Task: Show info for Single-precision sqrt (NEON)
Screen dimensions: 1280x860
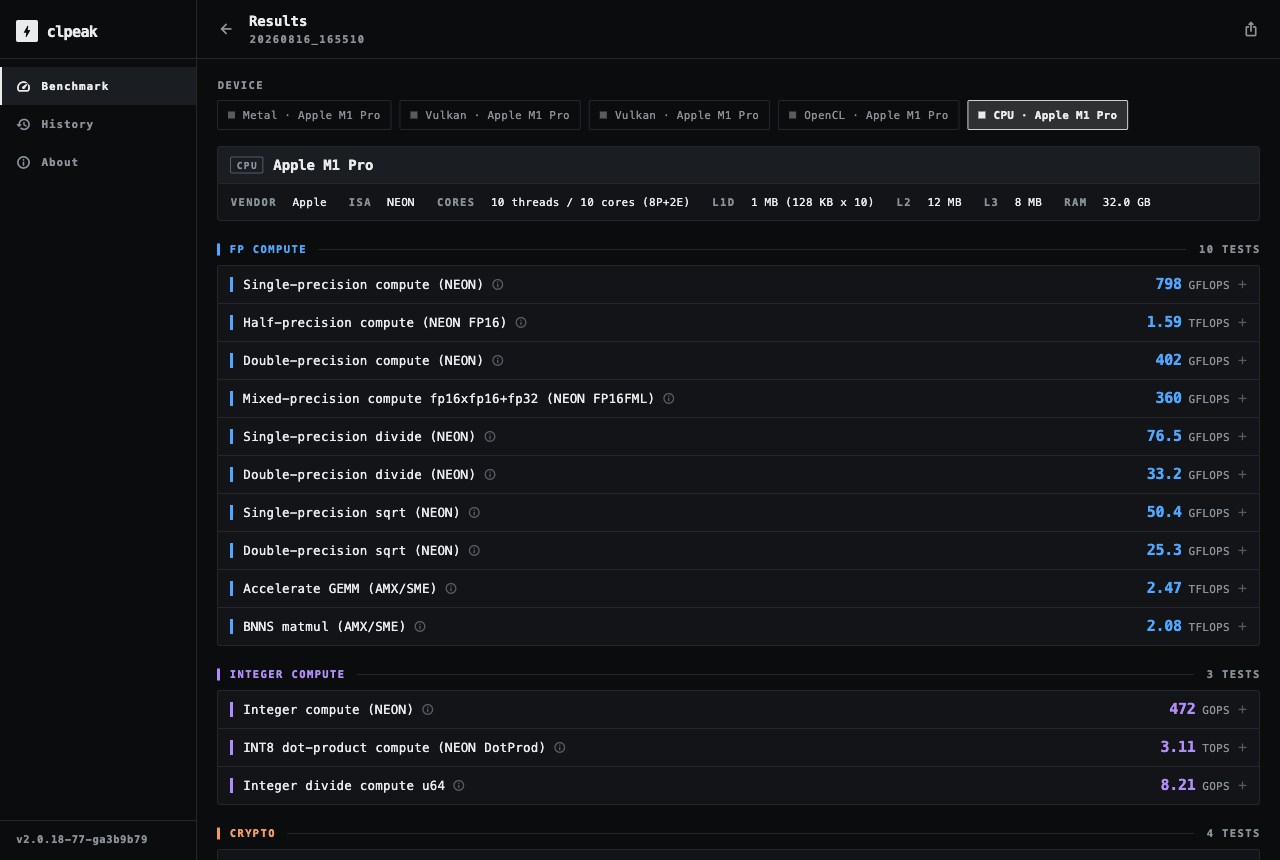Action: pos(474,513)
